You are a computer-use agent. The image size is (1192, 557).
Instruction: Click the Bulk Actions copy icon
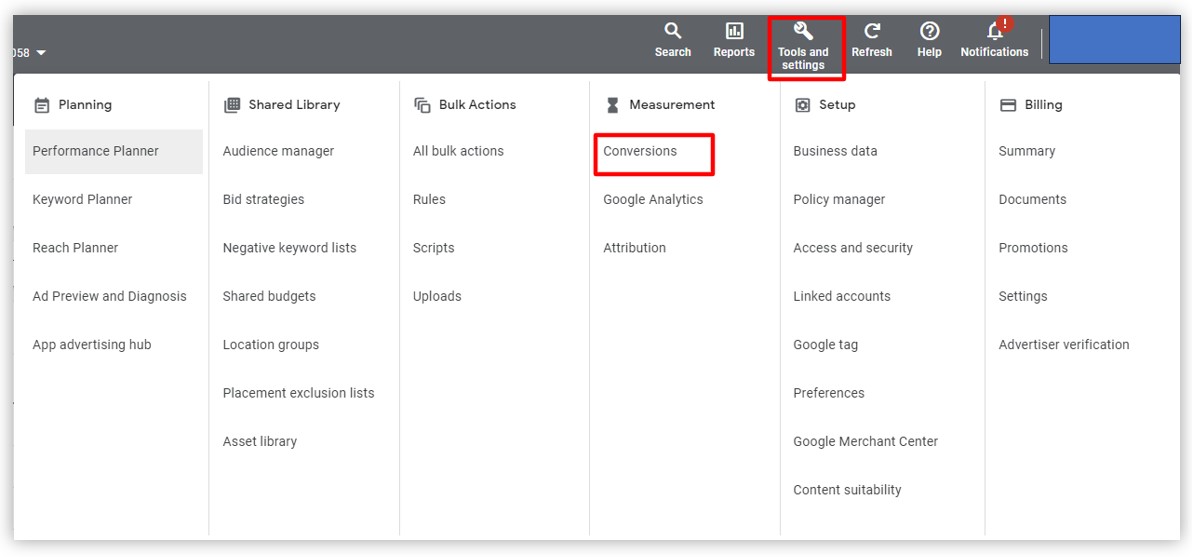(422, 105)
